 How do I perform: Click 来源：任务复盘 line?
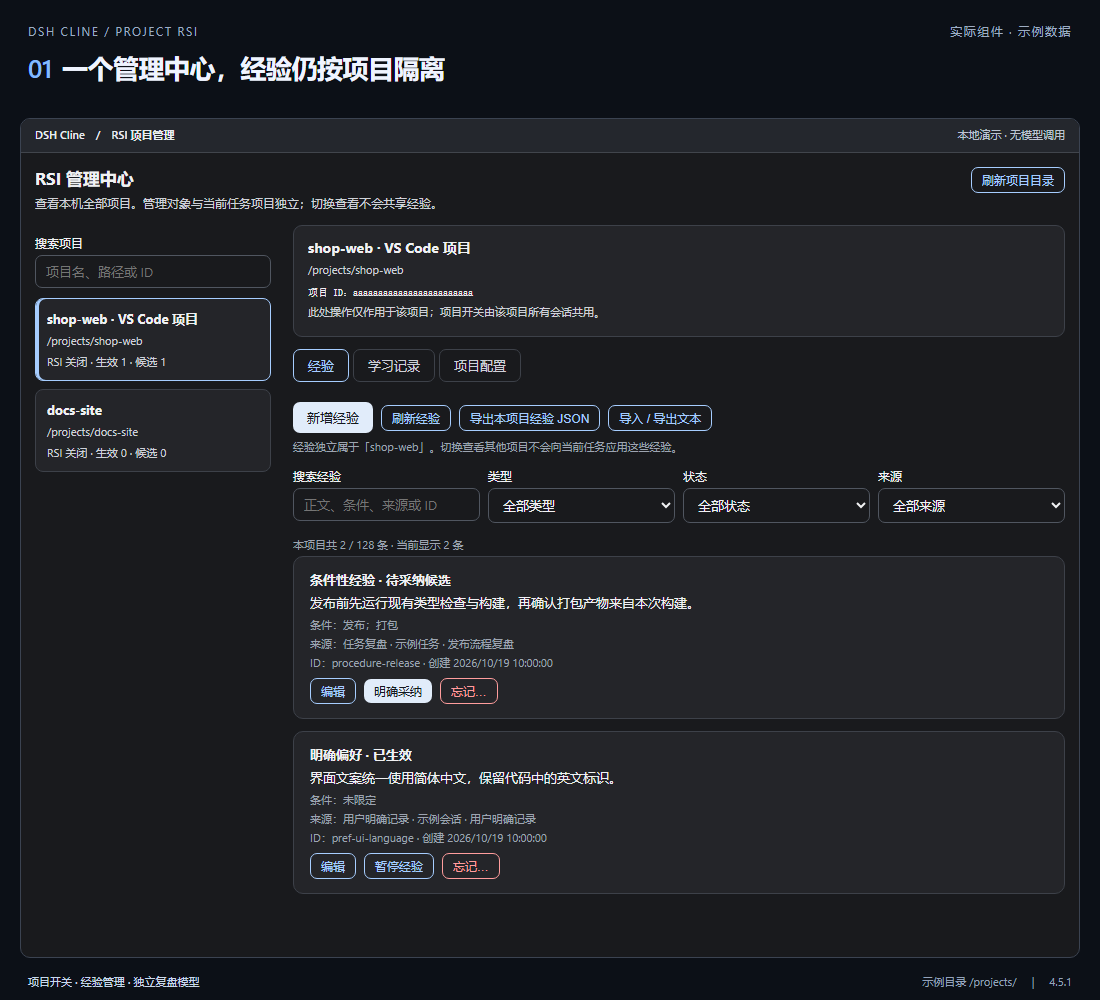[x=412, y=644]
